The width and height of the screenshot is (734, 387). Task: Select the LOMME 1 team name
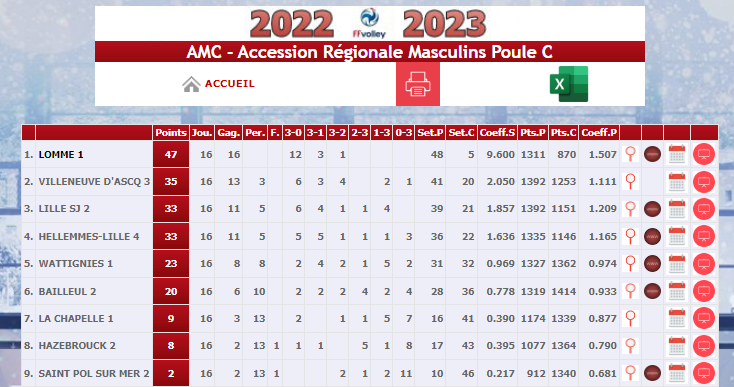click(x=61, y=154)
